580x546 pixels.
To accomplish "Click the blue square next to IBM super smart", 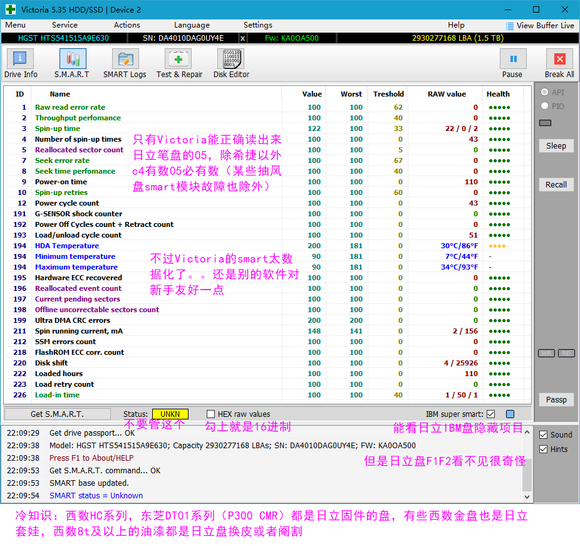I will pyautogui.click(x=510, y=414).
